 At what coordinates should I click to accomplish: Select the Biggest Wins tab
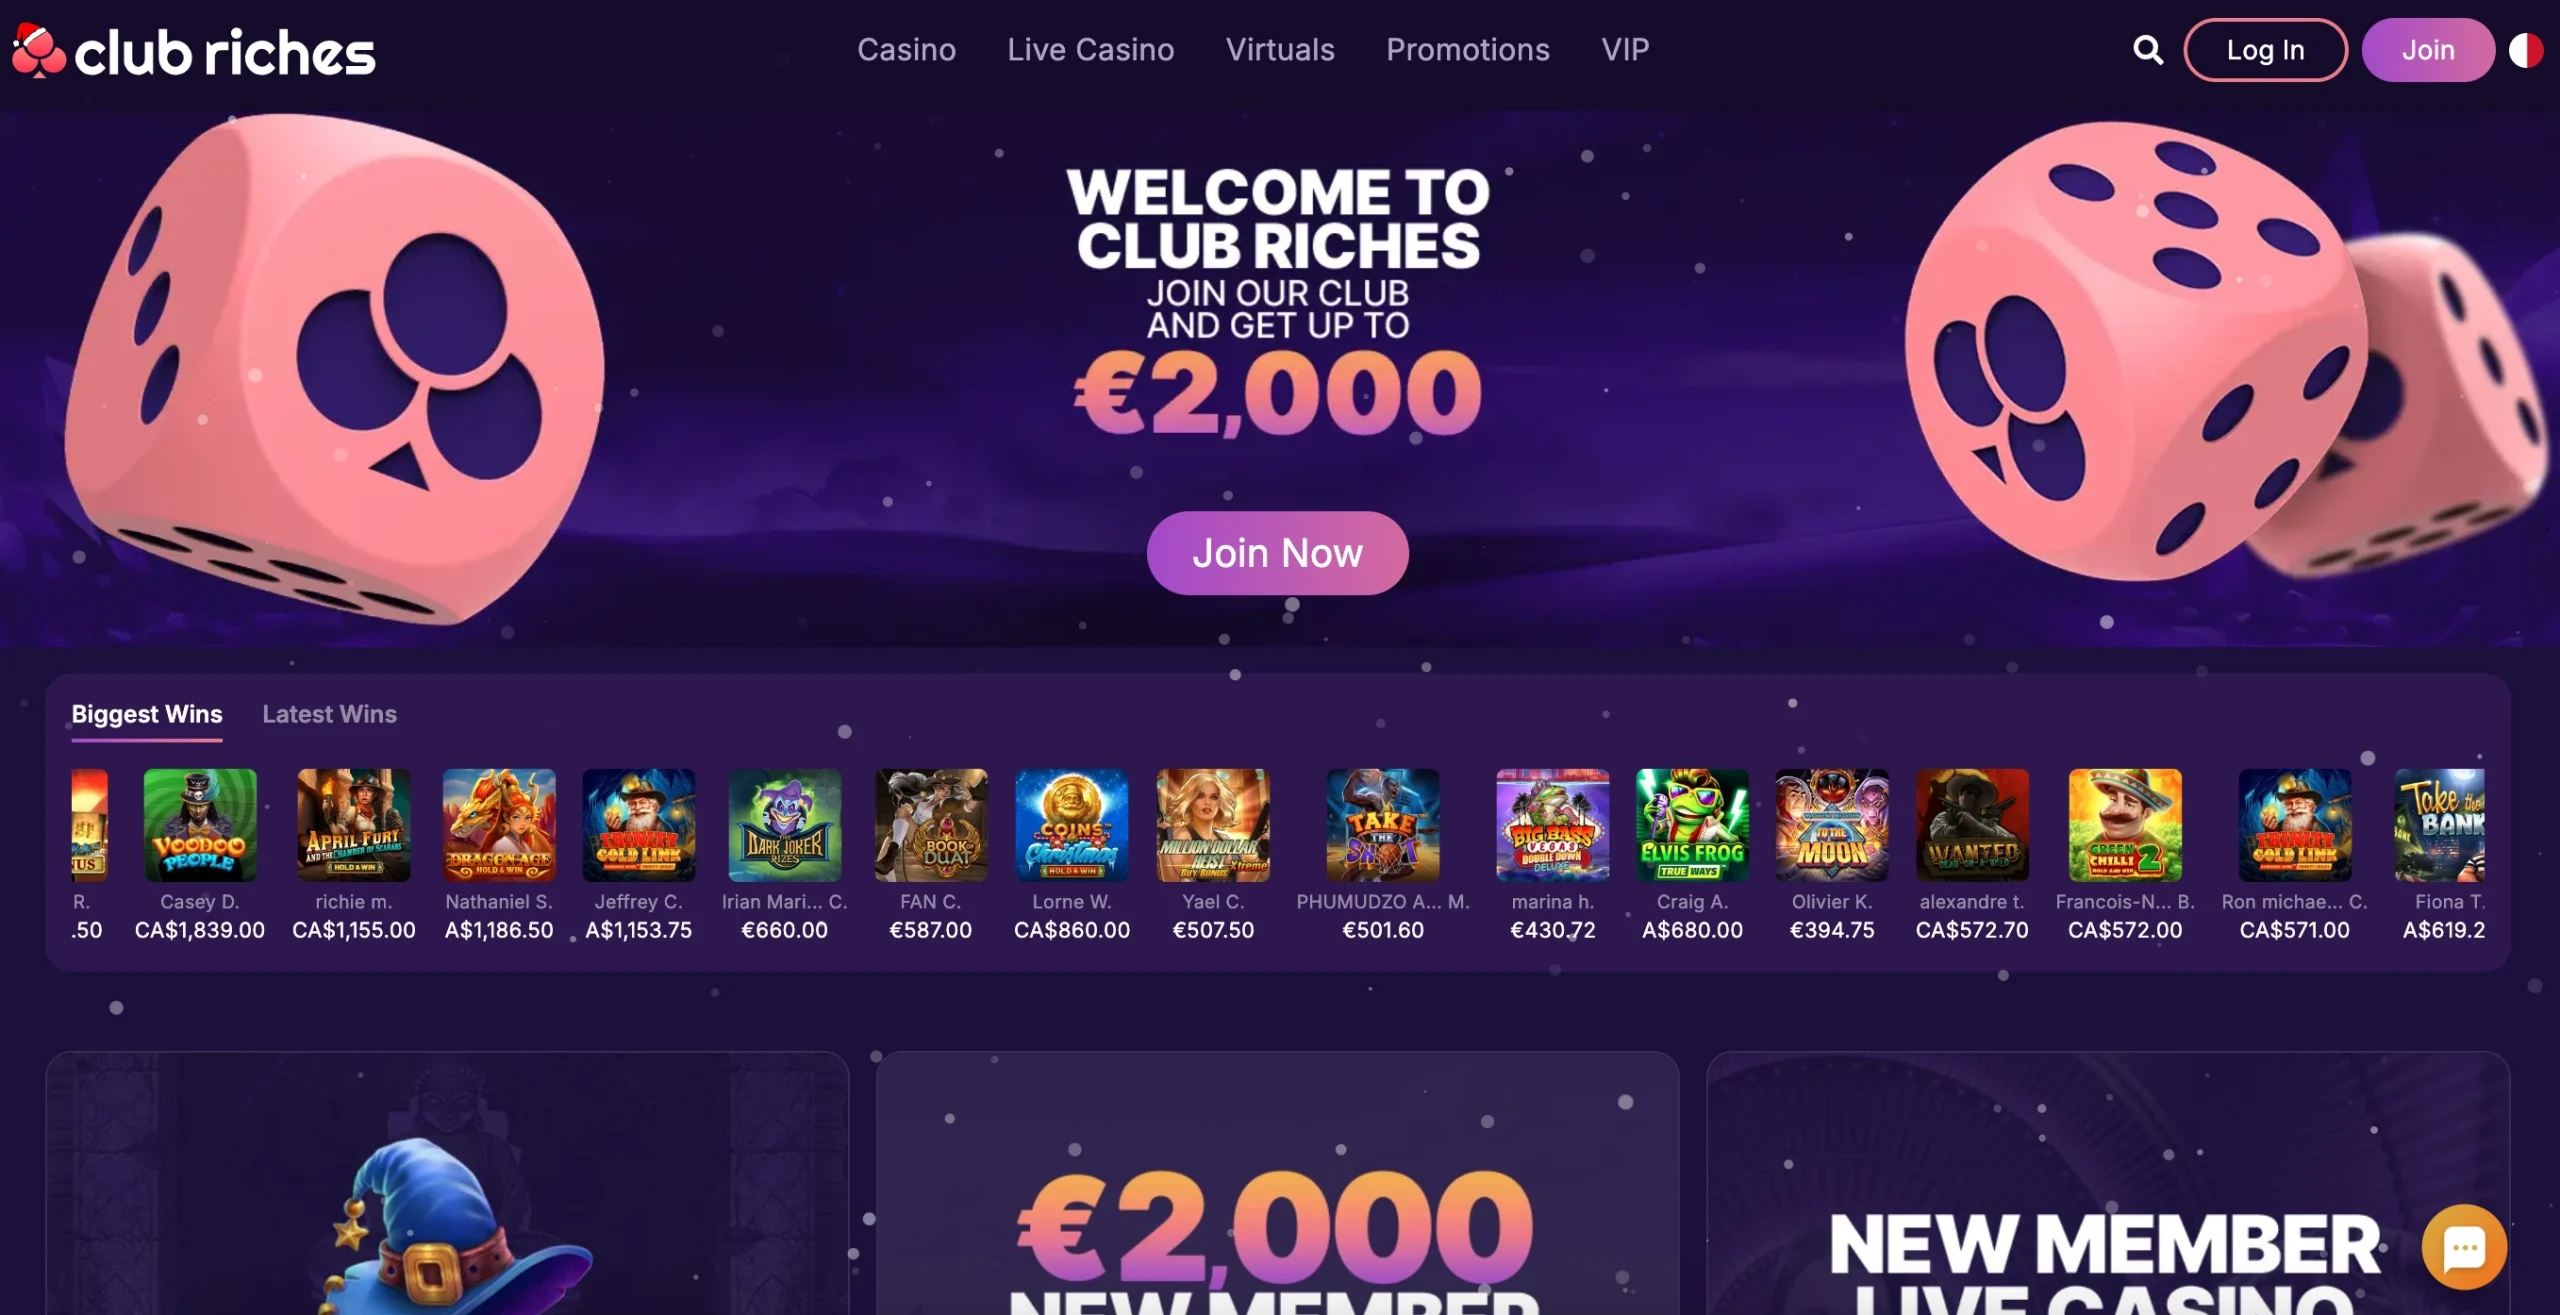(x=147, y=714)
